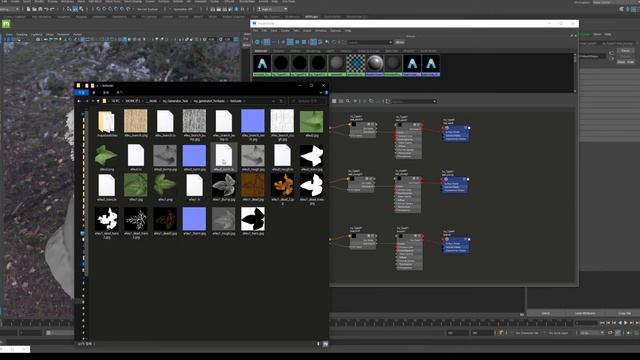This screenshot has width=640, height=360.
Task: Open the folder item in the textures window
Action: (107, 123)
